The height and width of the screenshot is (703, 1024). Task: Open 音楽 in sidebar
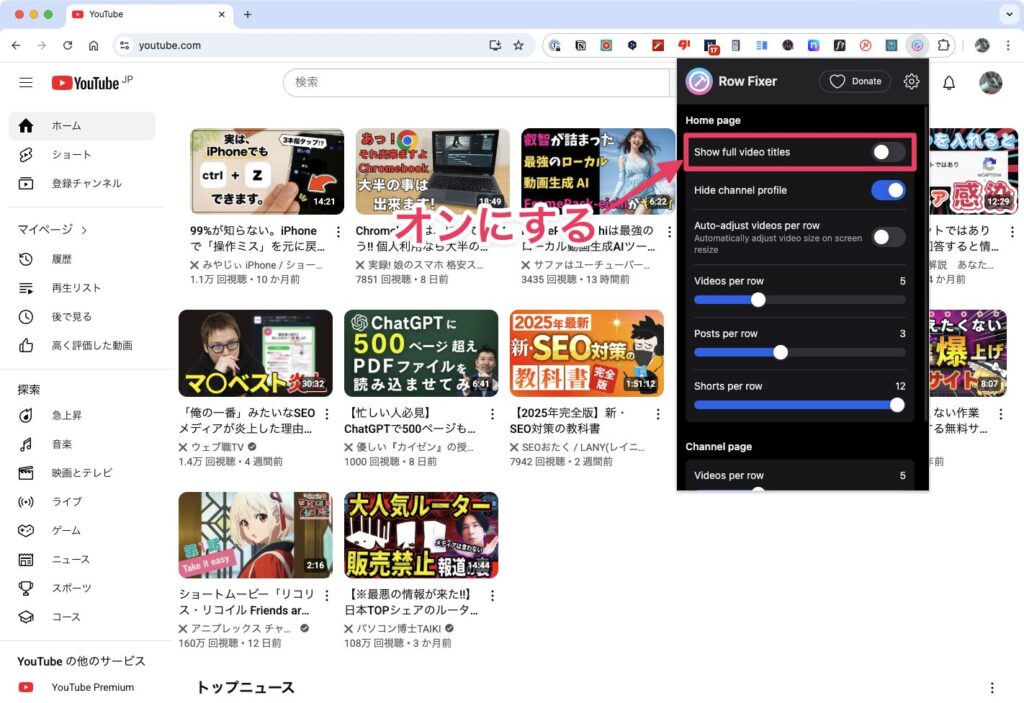click(x=82, y=444)
